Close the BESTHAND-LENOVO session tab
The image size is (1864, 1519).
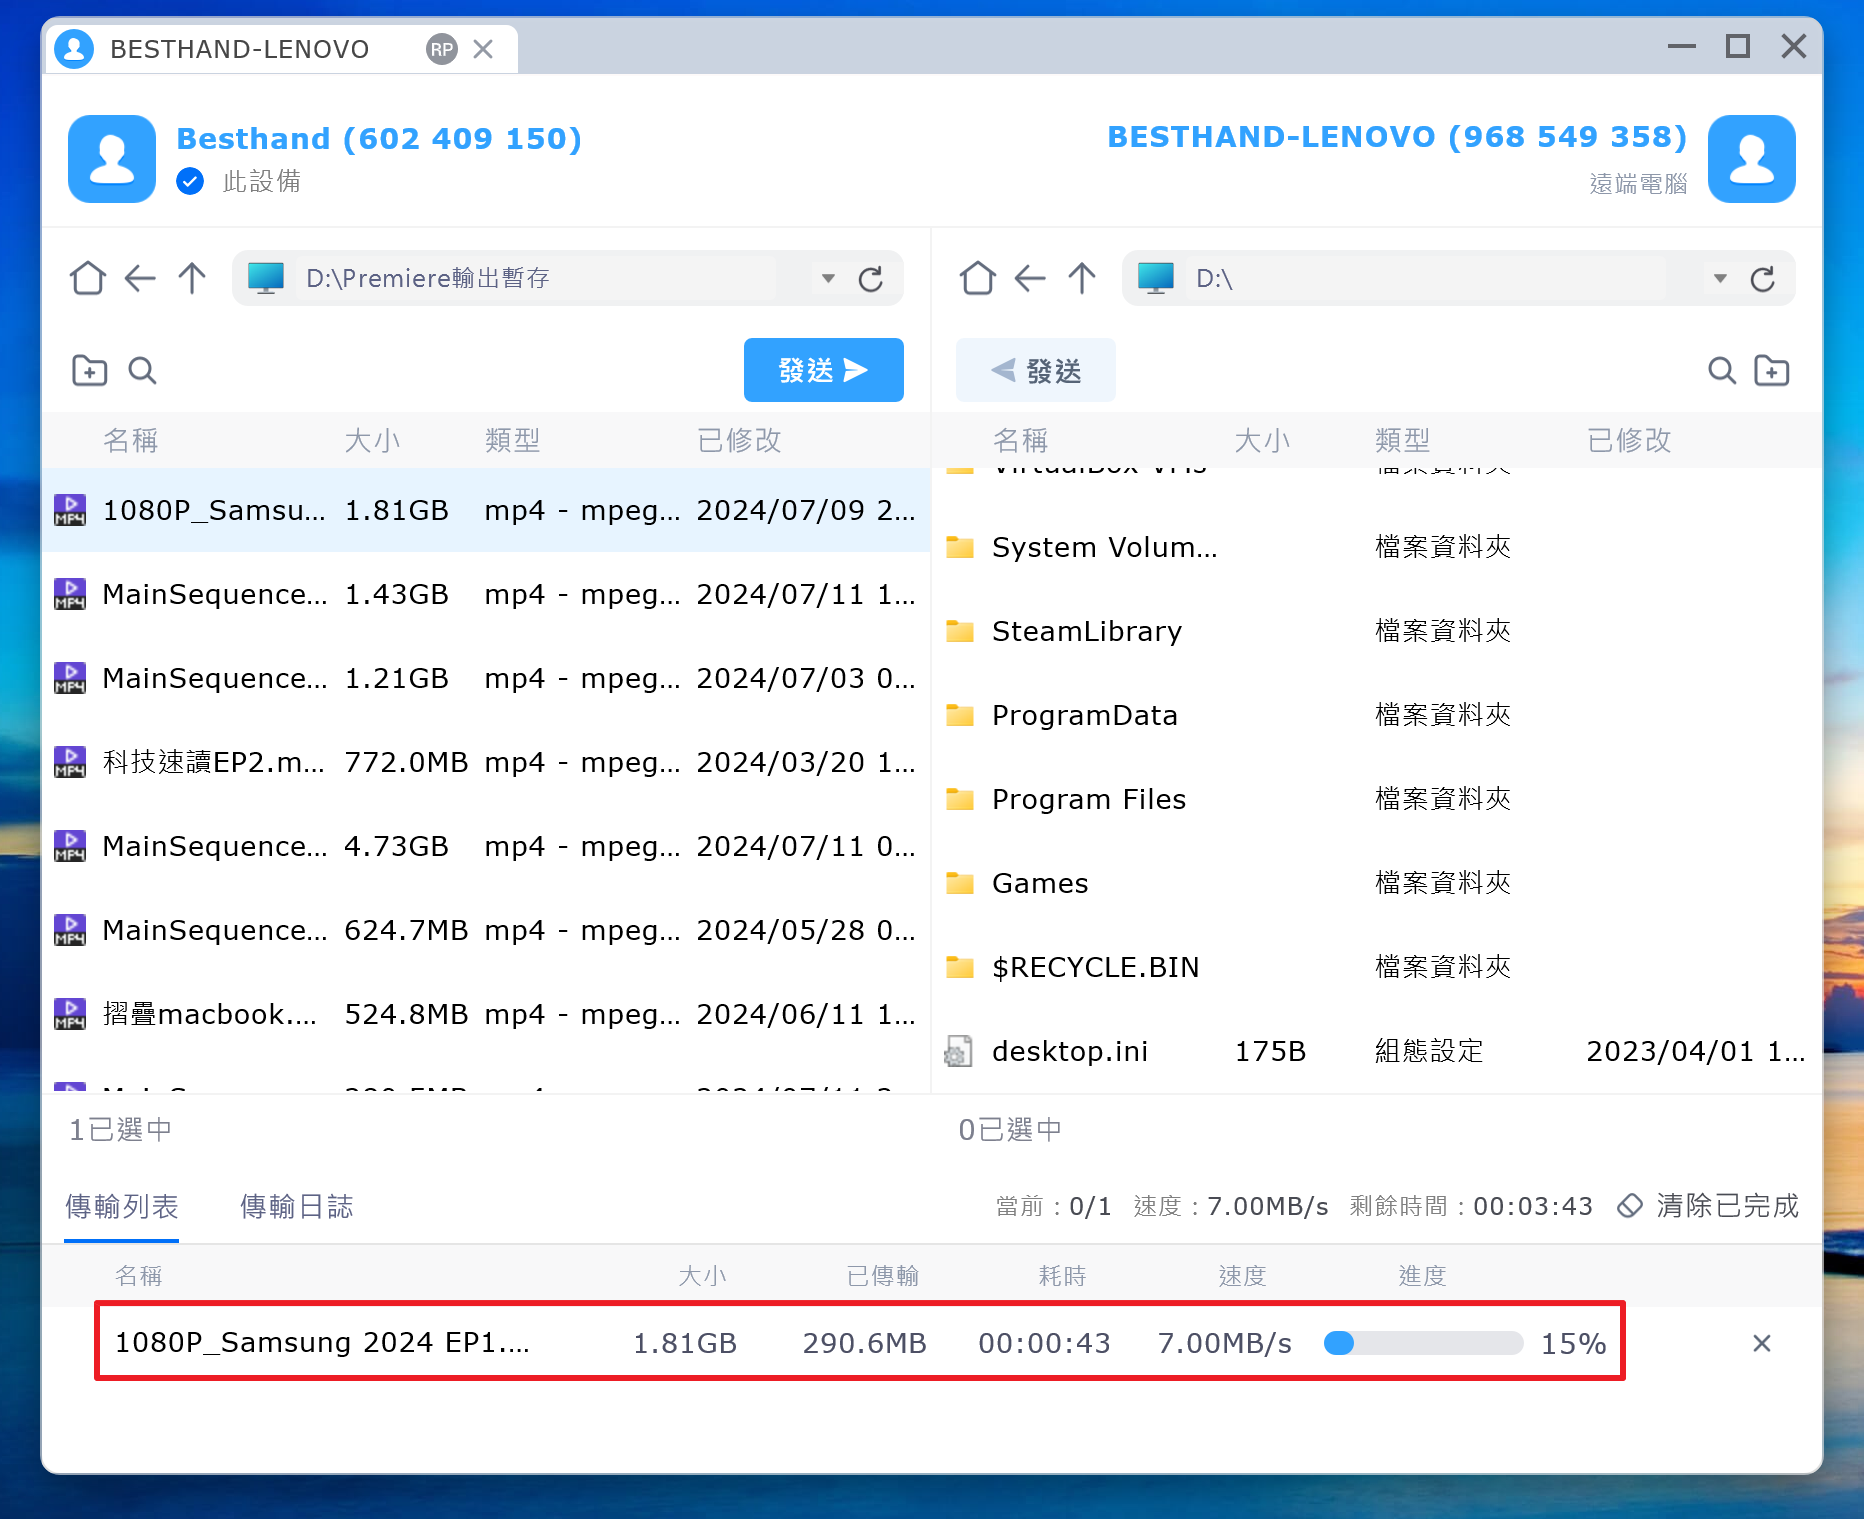click(x=483, y=49)
